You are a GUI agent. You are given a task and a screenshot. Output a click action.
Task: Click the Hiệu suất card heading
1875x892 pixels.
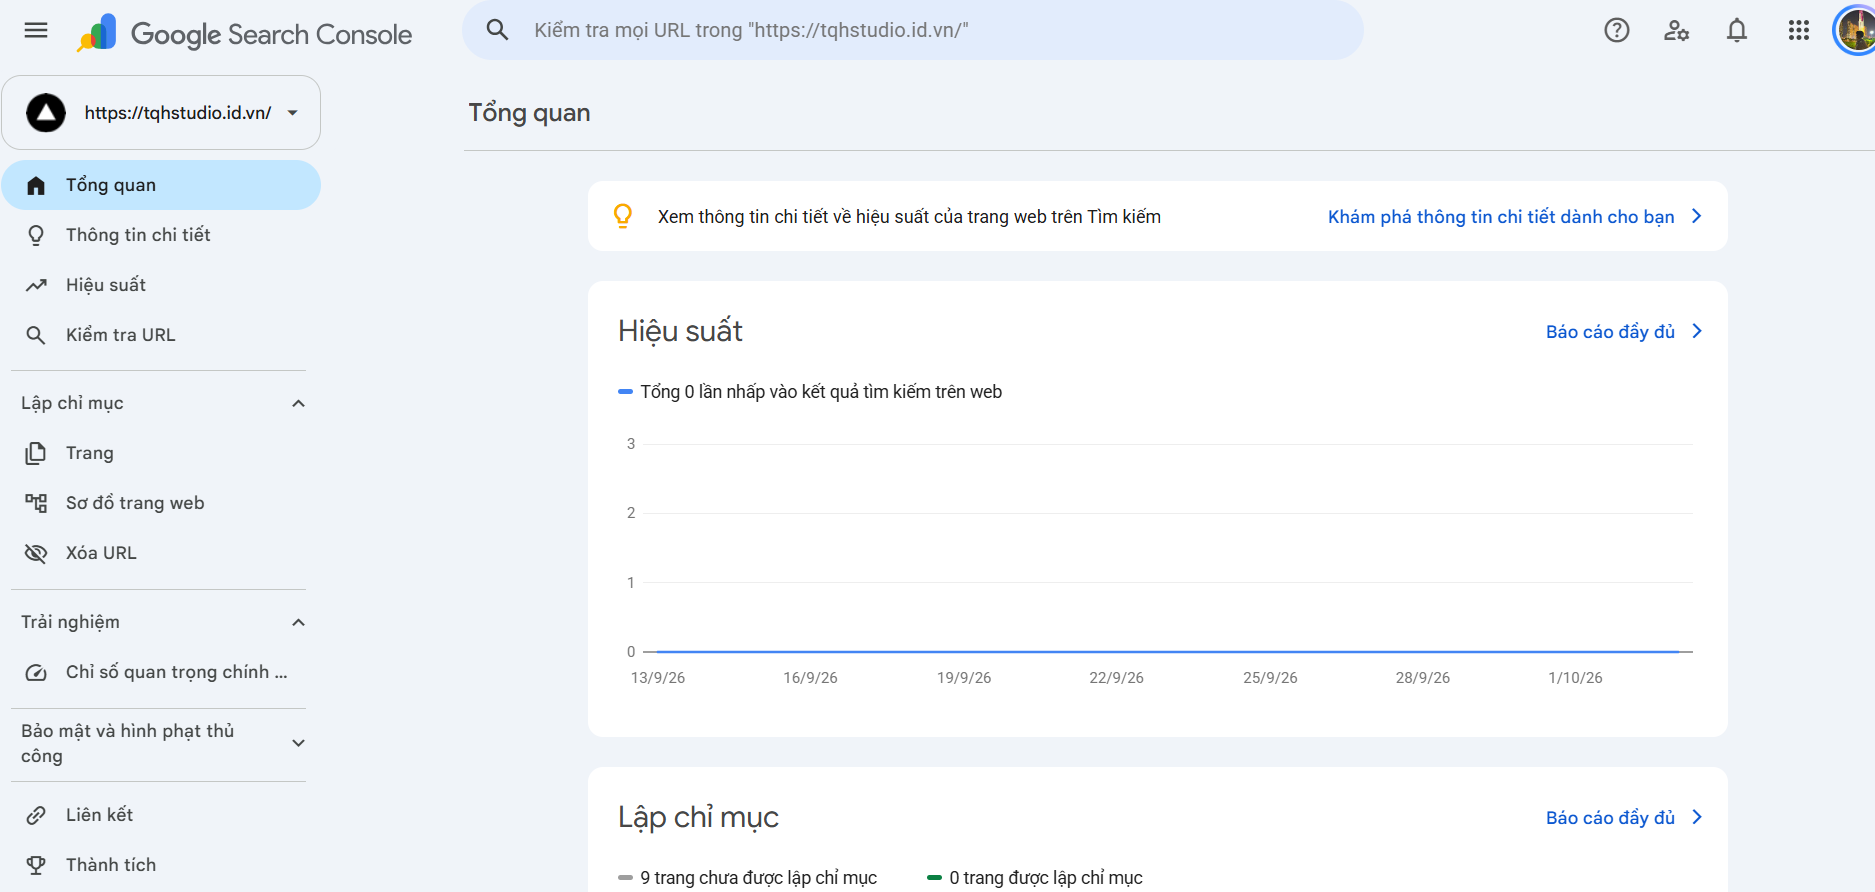click(680, 331)
